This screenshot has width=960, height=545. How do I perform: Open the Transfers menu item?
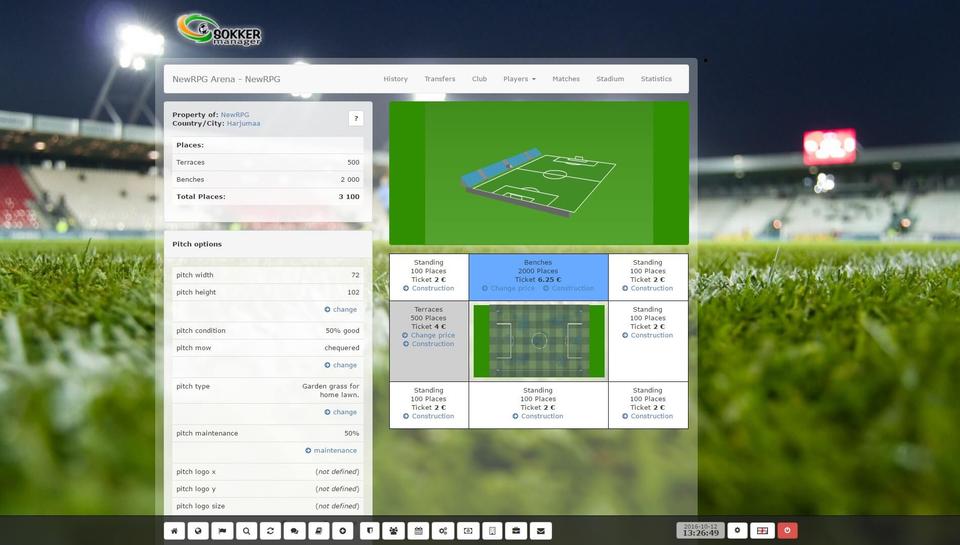pos(439,79)
